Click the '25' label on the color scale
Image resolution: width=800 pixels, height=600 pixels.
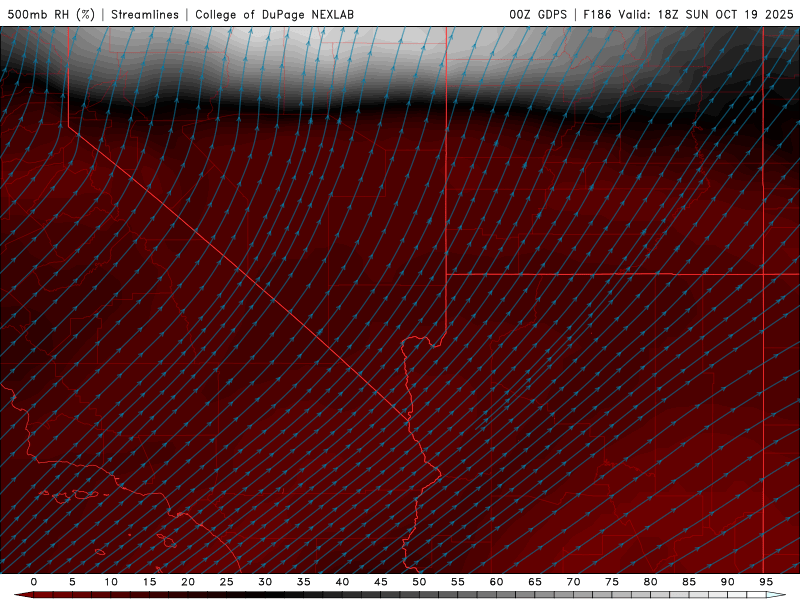pos(226,582)
